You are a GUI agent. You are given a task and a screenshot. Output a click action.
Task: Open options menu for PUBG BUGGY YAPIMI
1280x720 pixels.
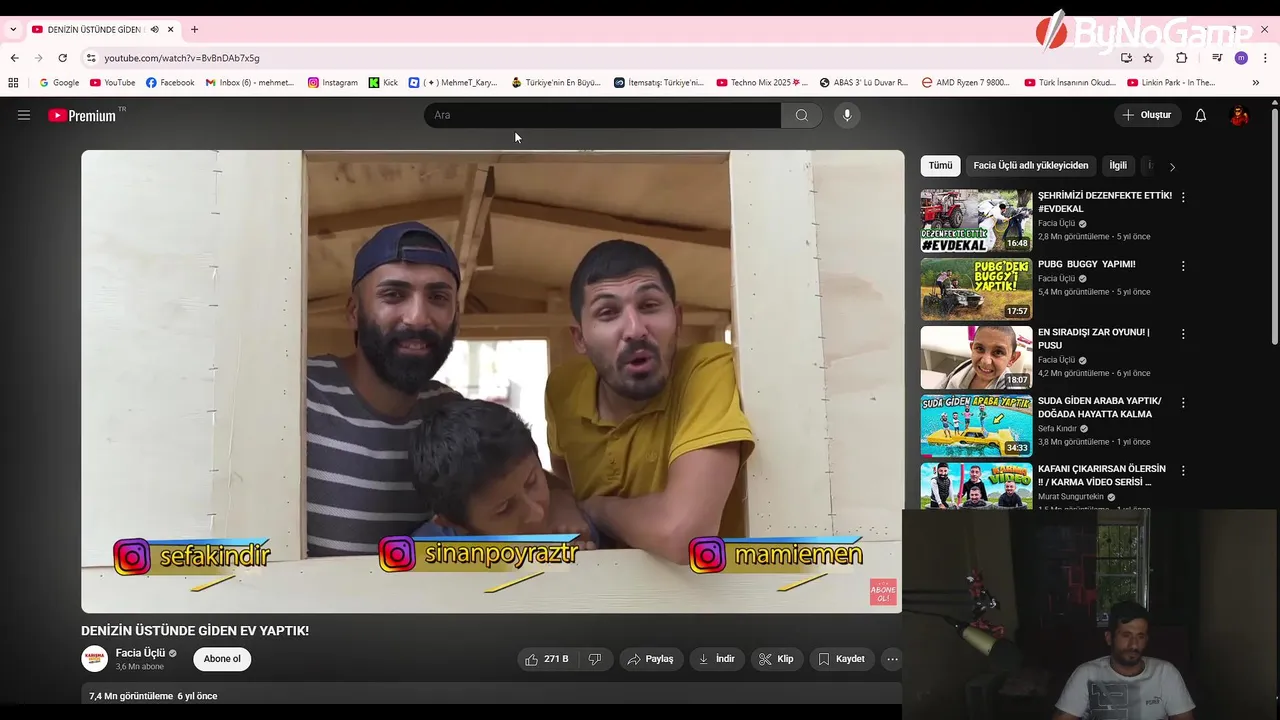(x=1183, y=266)
